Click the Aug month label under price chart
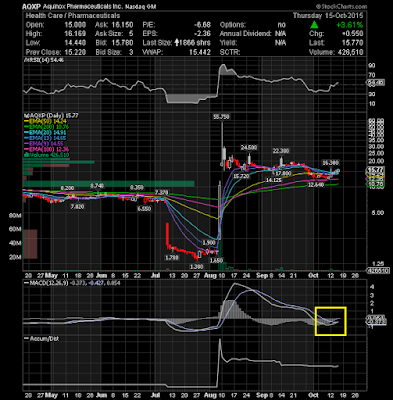 click(x=210, y=276)
